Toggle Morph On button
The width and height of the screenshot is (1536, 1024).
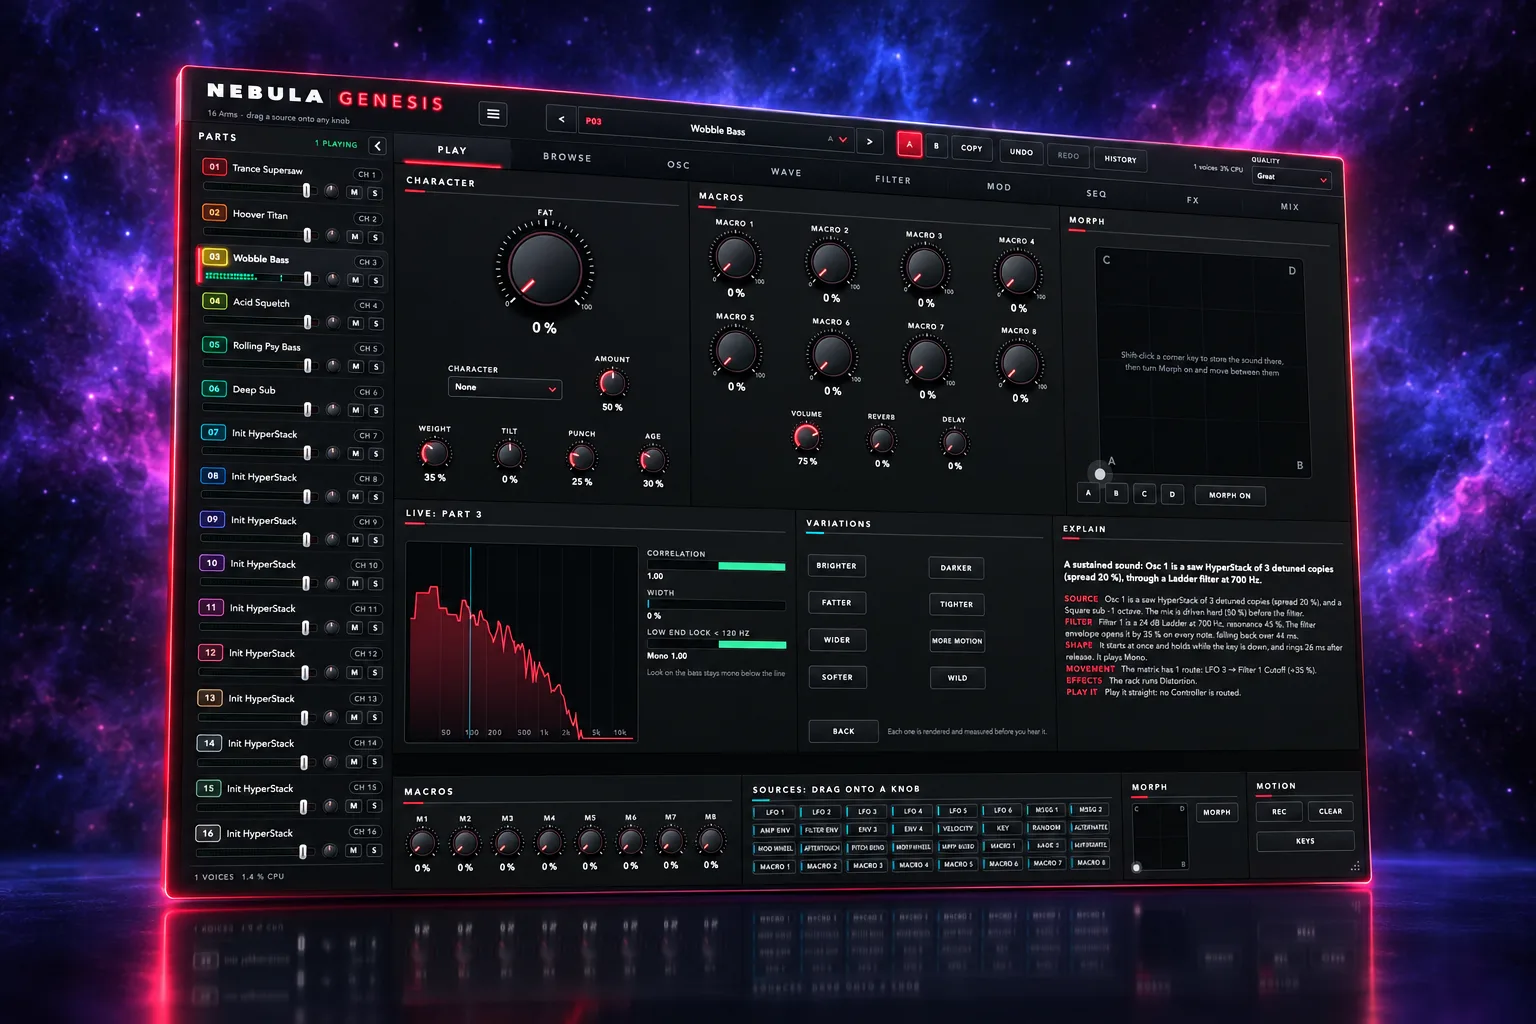pyautogui.click(x=1229, y=495)
